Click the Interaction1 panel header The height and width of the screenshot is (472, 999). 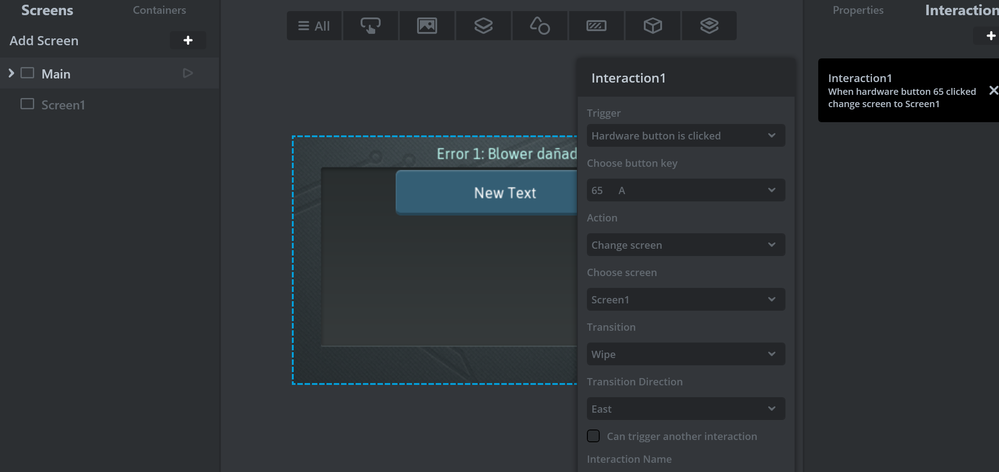pyautogui.click(x=686, y=78)
